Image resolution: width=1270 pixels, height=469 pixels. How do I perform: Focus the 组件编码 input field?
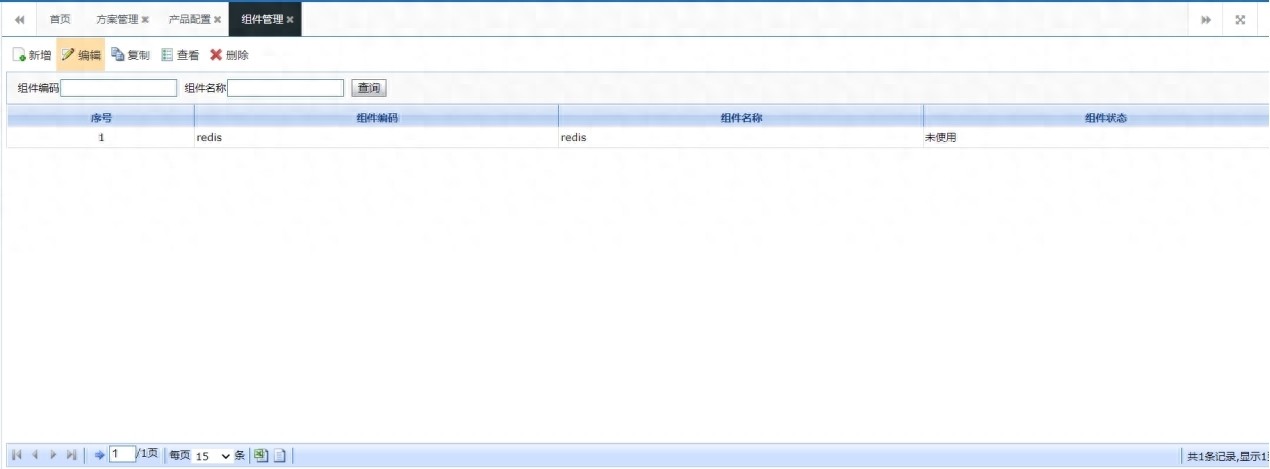click(x=119, y=88)
